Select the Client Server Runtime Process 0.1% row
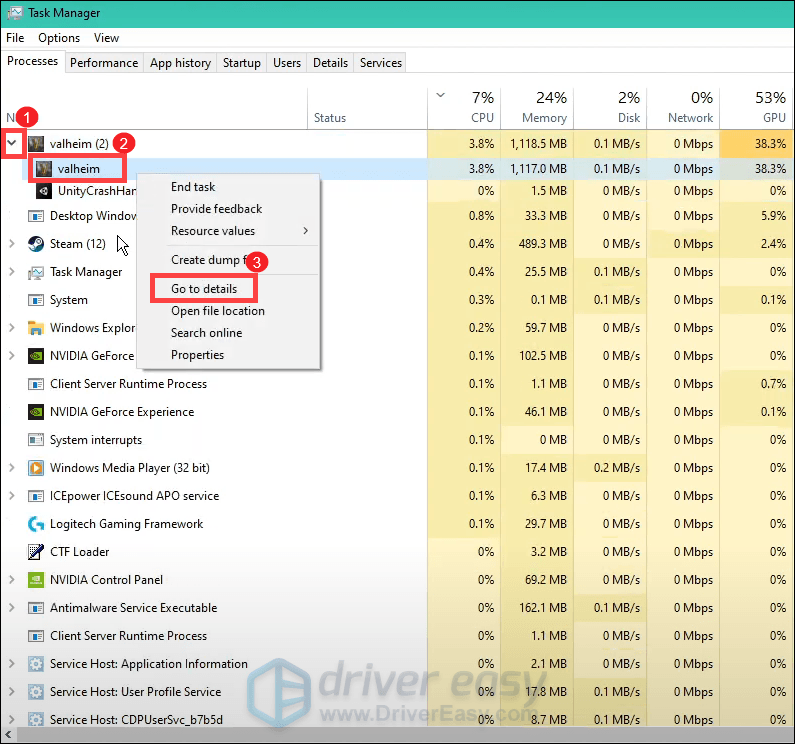This screenshot has height=744, width=795. (x=398, y=384)
